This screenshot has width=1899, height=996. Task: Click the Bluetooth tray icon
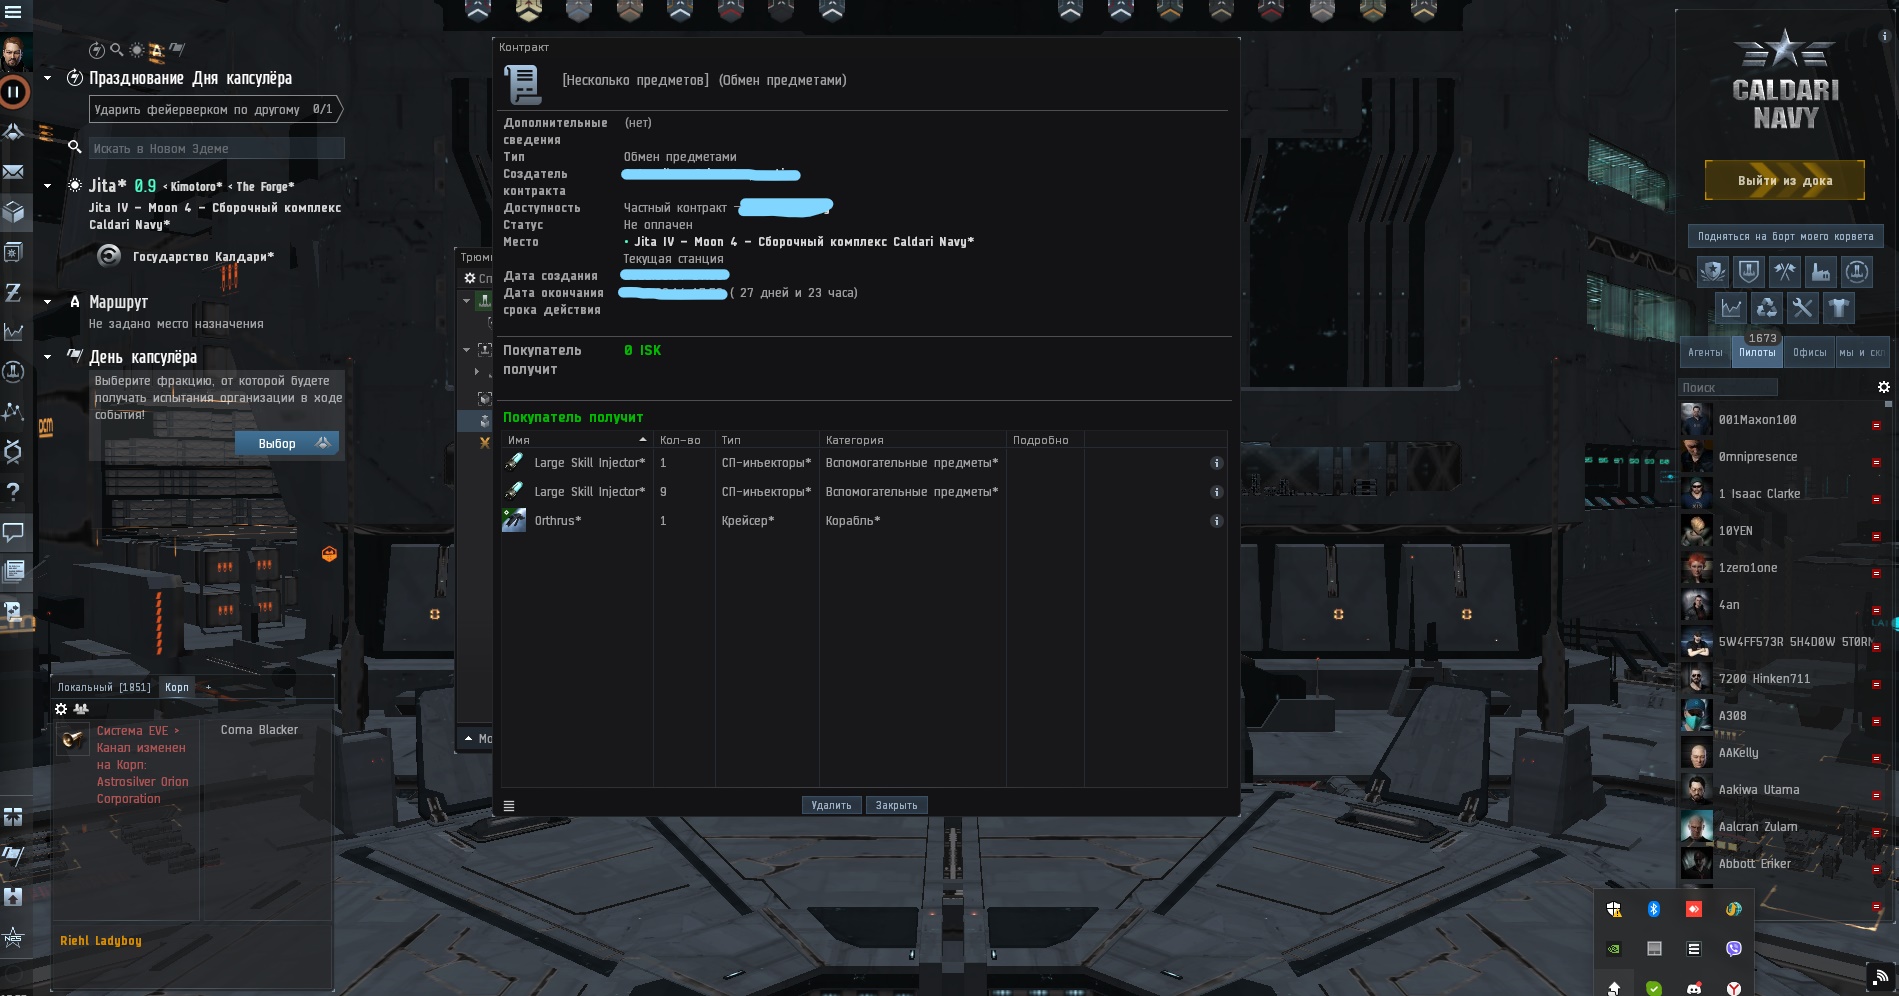1654,909
